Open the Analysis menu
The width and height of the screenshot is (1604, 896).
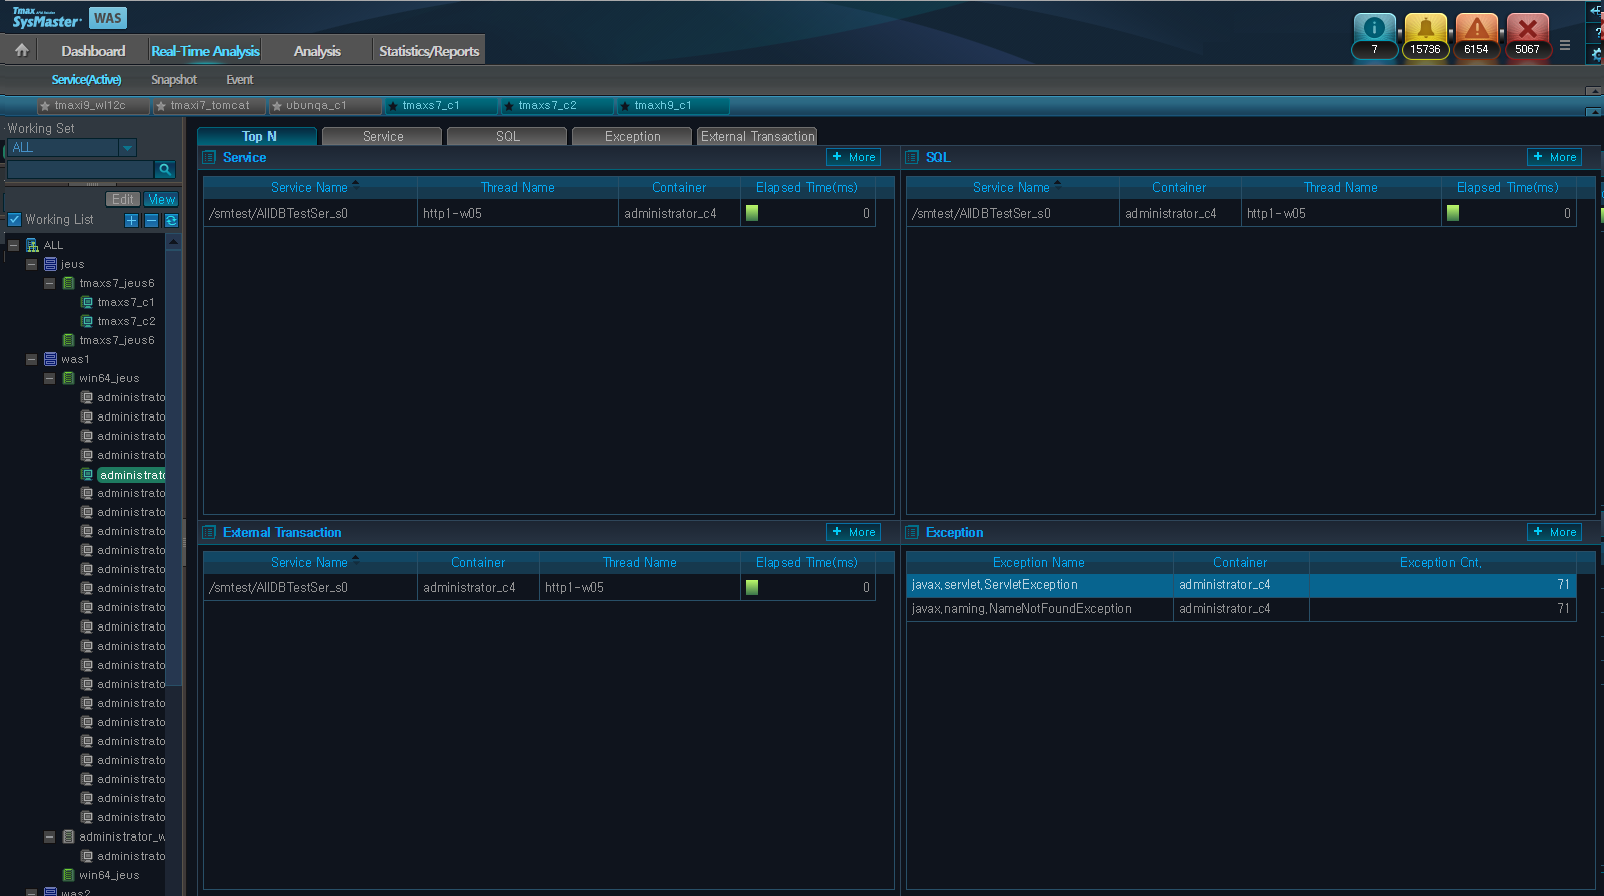pyautogui.click(x=317, y=51)
